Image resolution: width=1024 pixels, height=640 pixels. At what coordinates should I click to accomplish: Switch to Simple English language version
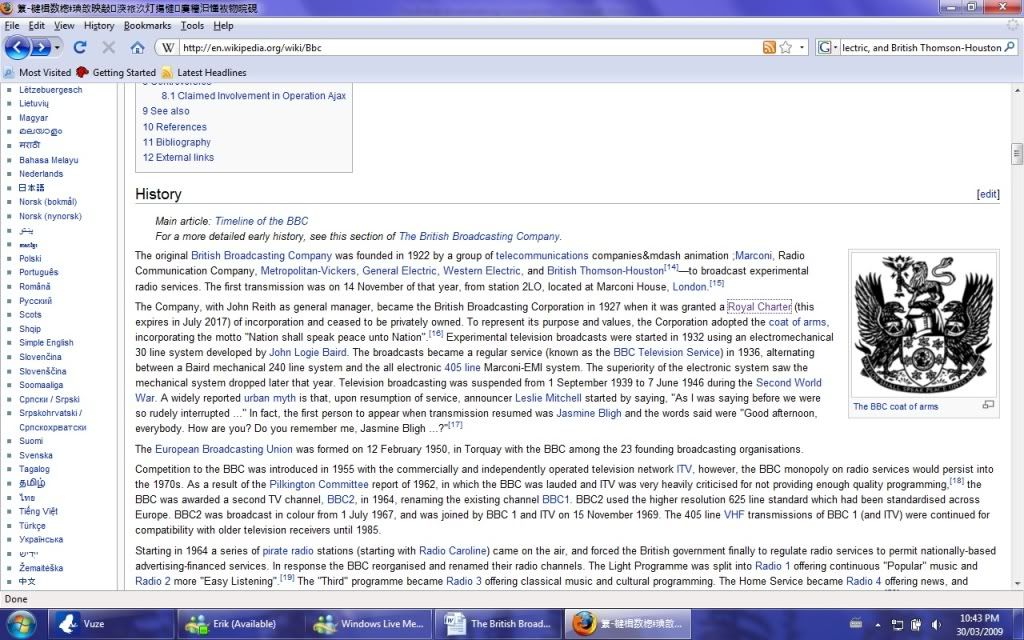click(46, 342)
